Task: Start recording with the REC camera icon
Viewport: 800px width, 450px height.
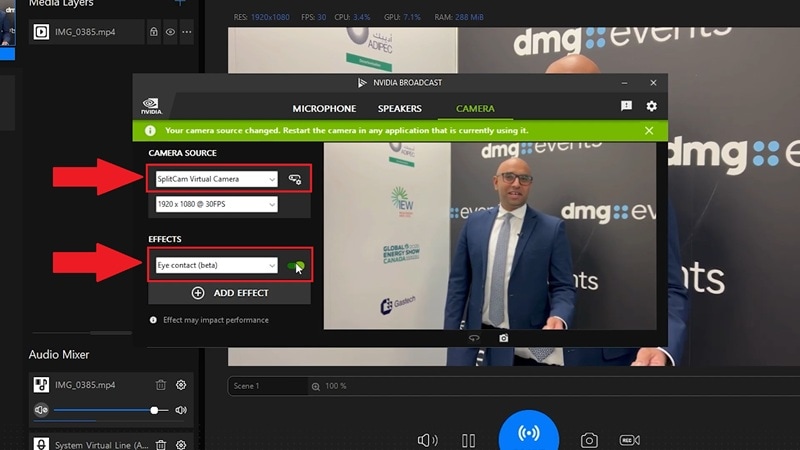Action: click(630, 440)
